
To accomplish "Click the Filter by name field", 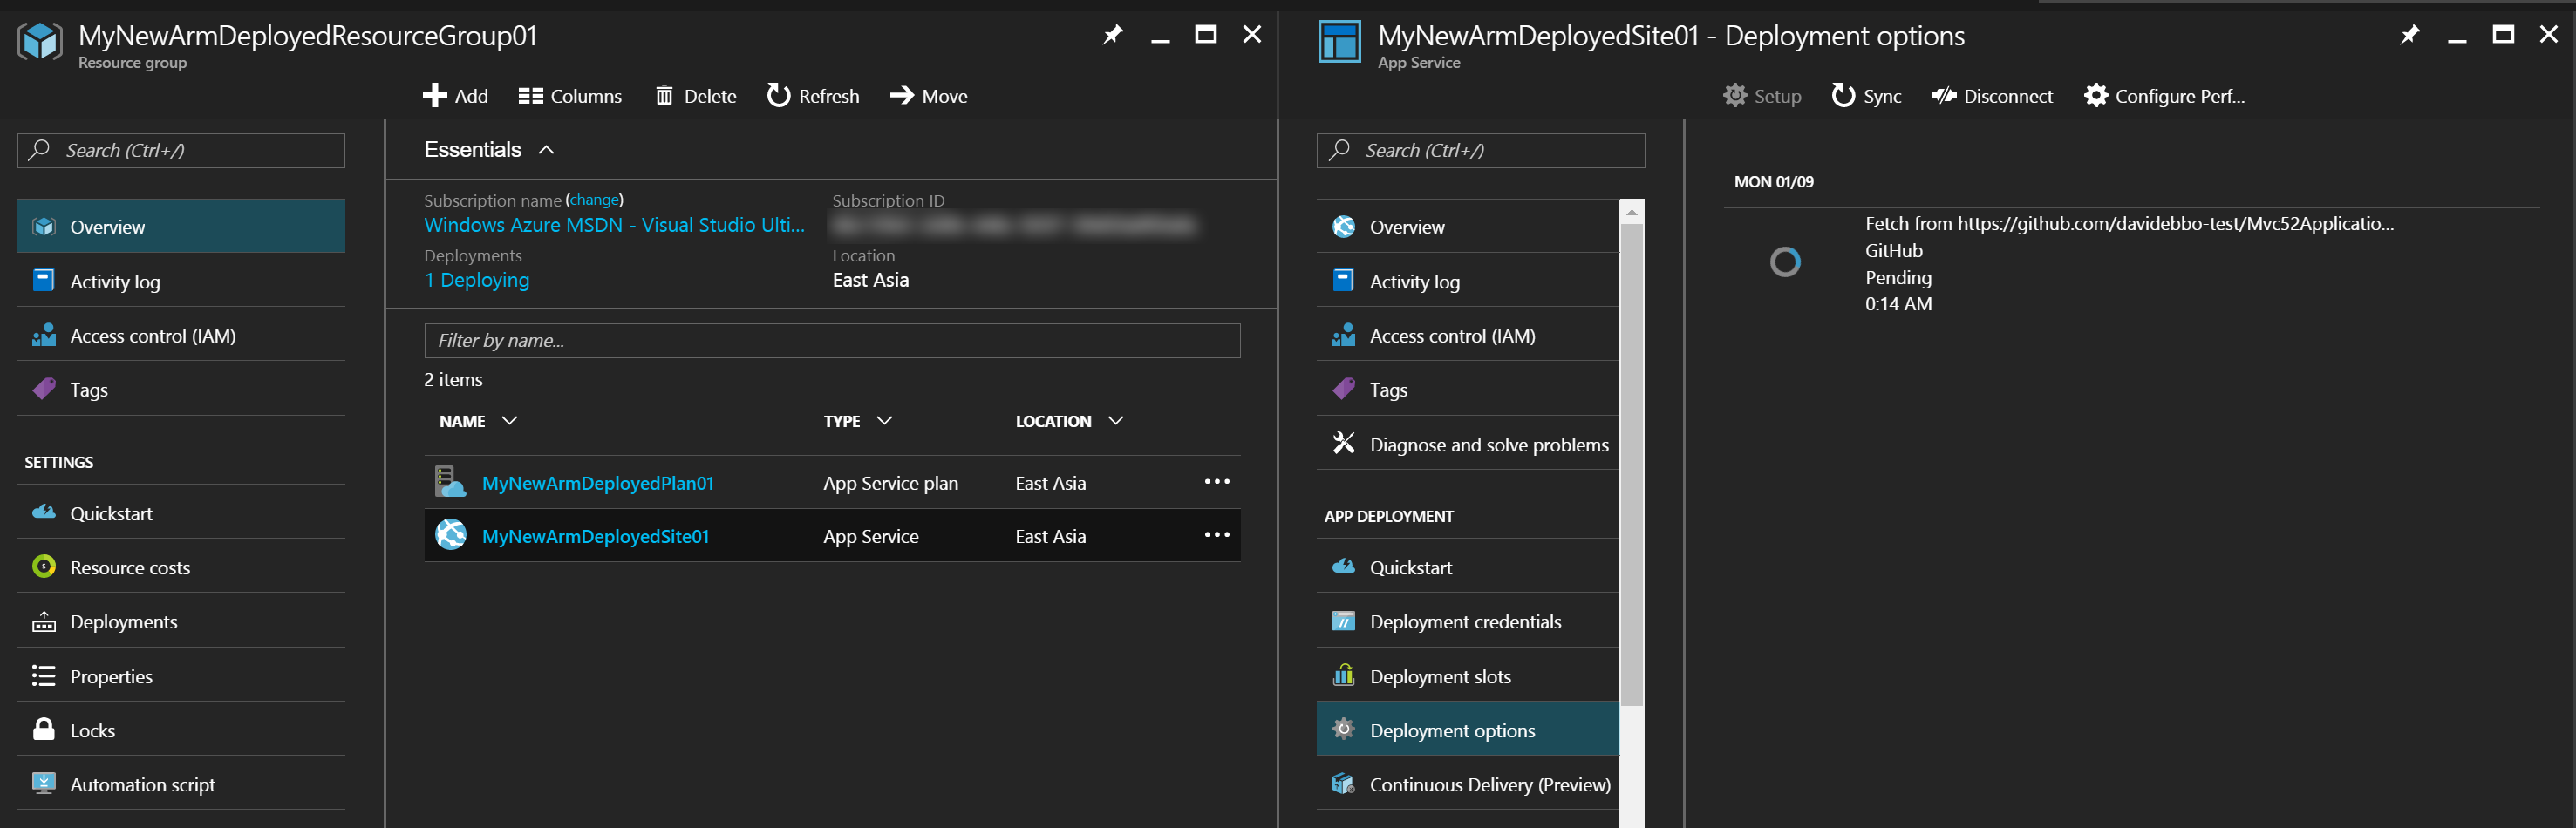I will 832,340.
